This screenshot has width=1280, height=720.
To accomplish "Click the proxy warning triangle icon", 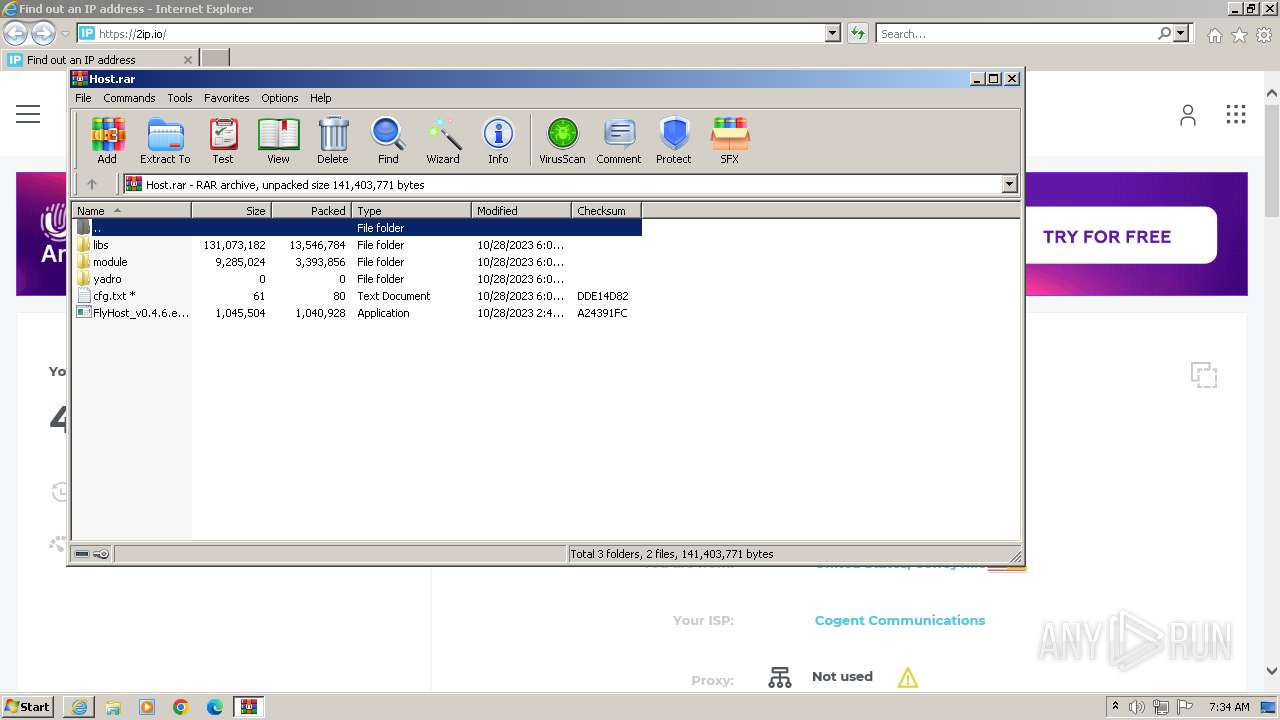I will (907, 678).
